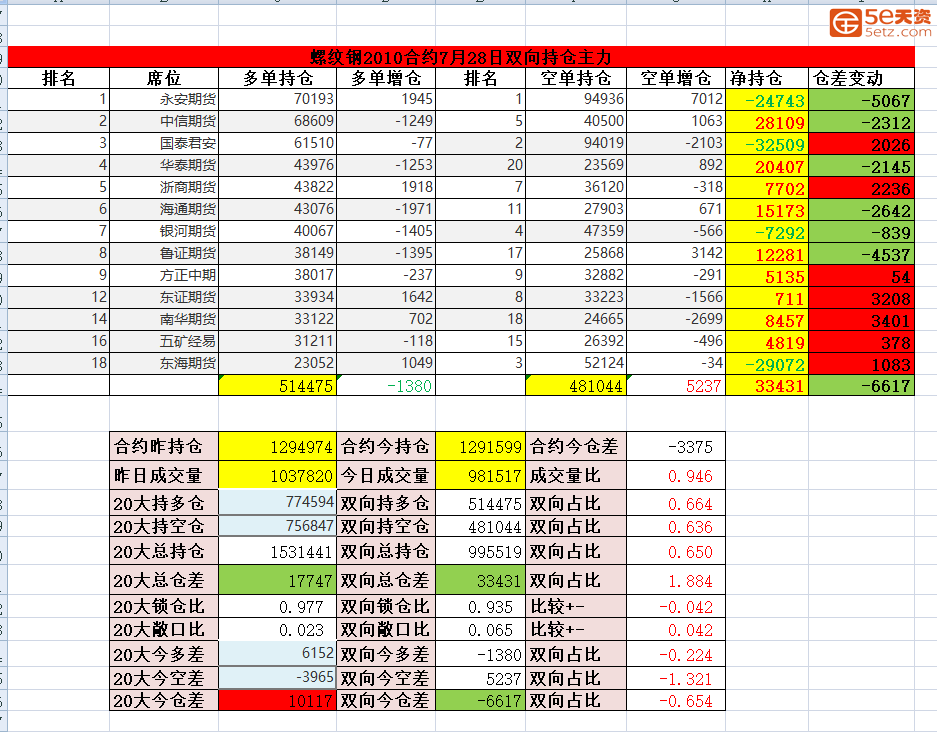Image resolution: width=937 pixels, height=732 pixels.
Task: Select the 多单持仓 header cell
Action: [x=278, y=78]
